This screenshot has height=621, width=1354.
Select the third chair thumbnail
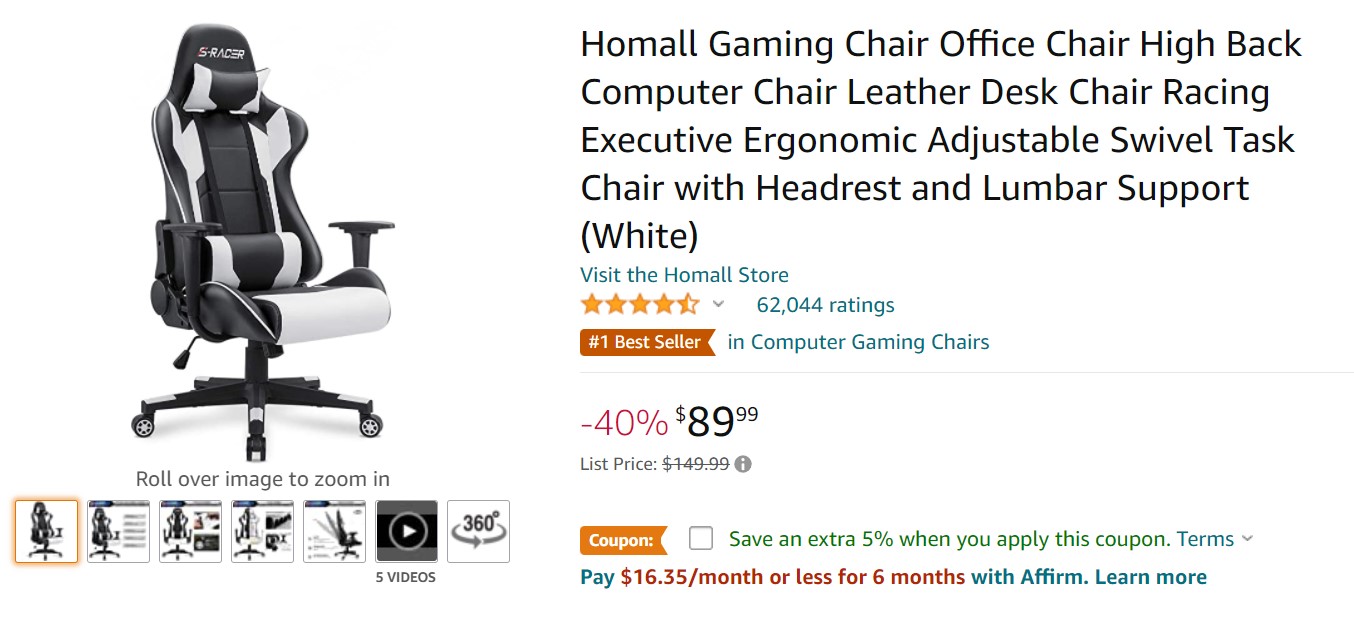pyautogui.click(x=190, y=531)
